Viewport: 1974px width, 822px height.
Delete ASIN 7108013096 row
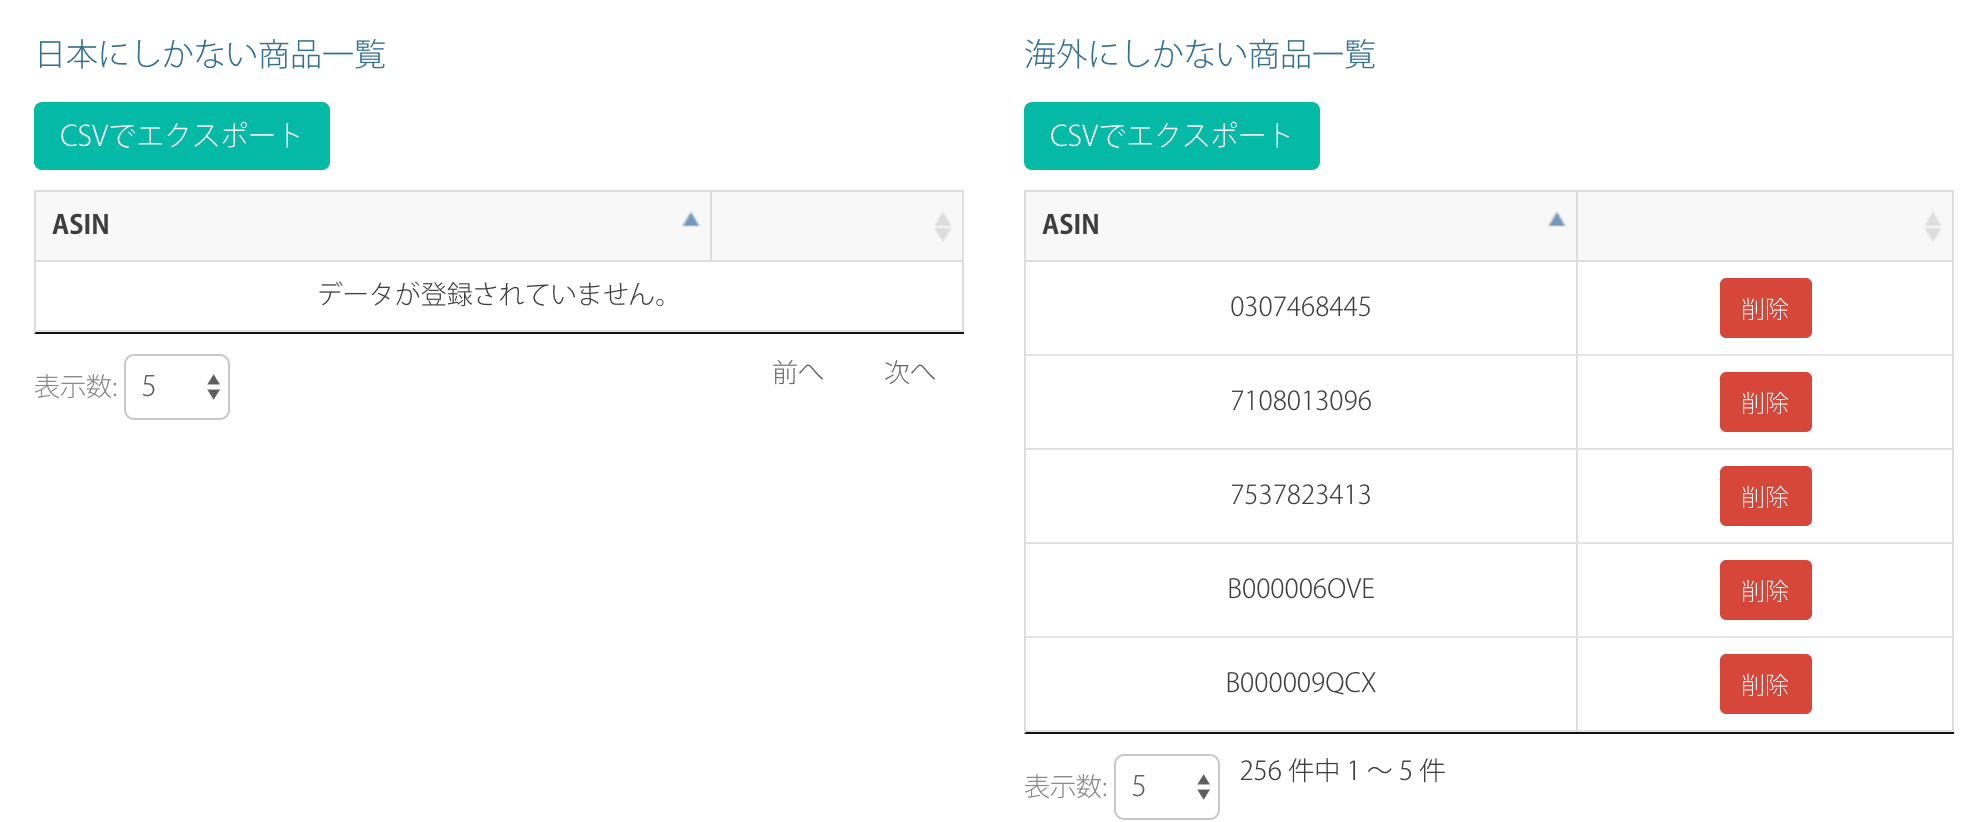point(1765,402)
